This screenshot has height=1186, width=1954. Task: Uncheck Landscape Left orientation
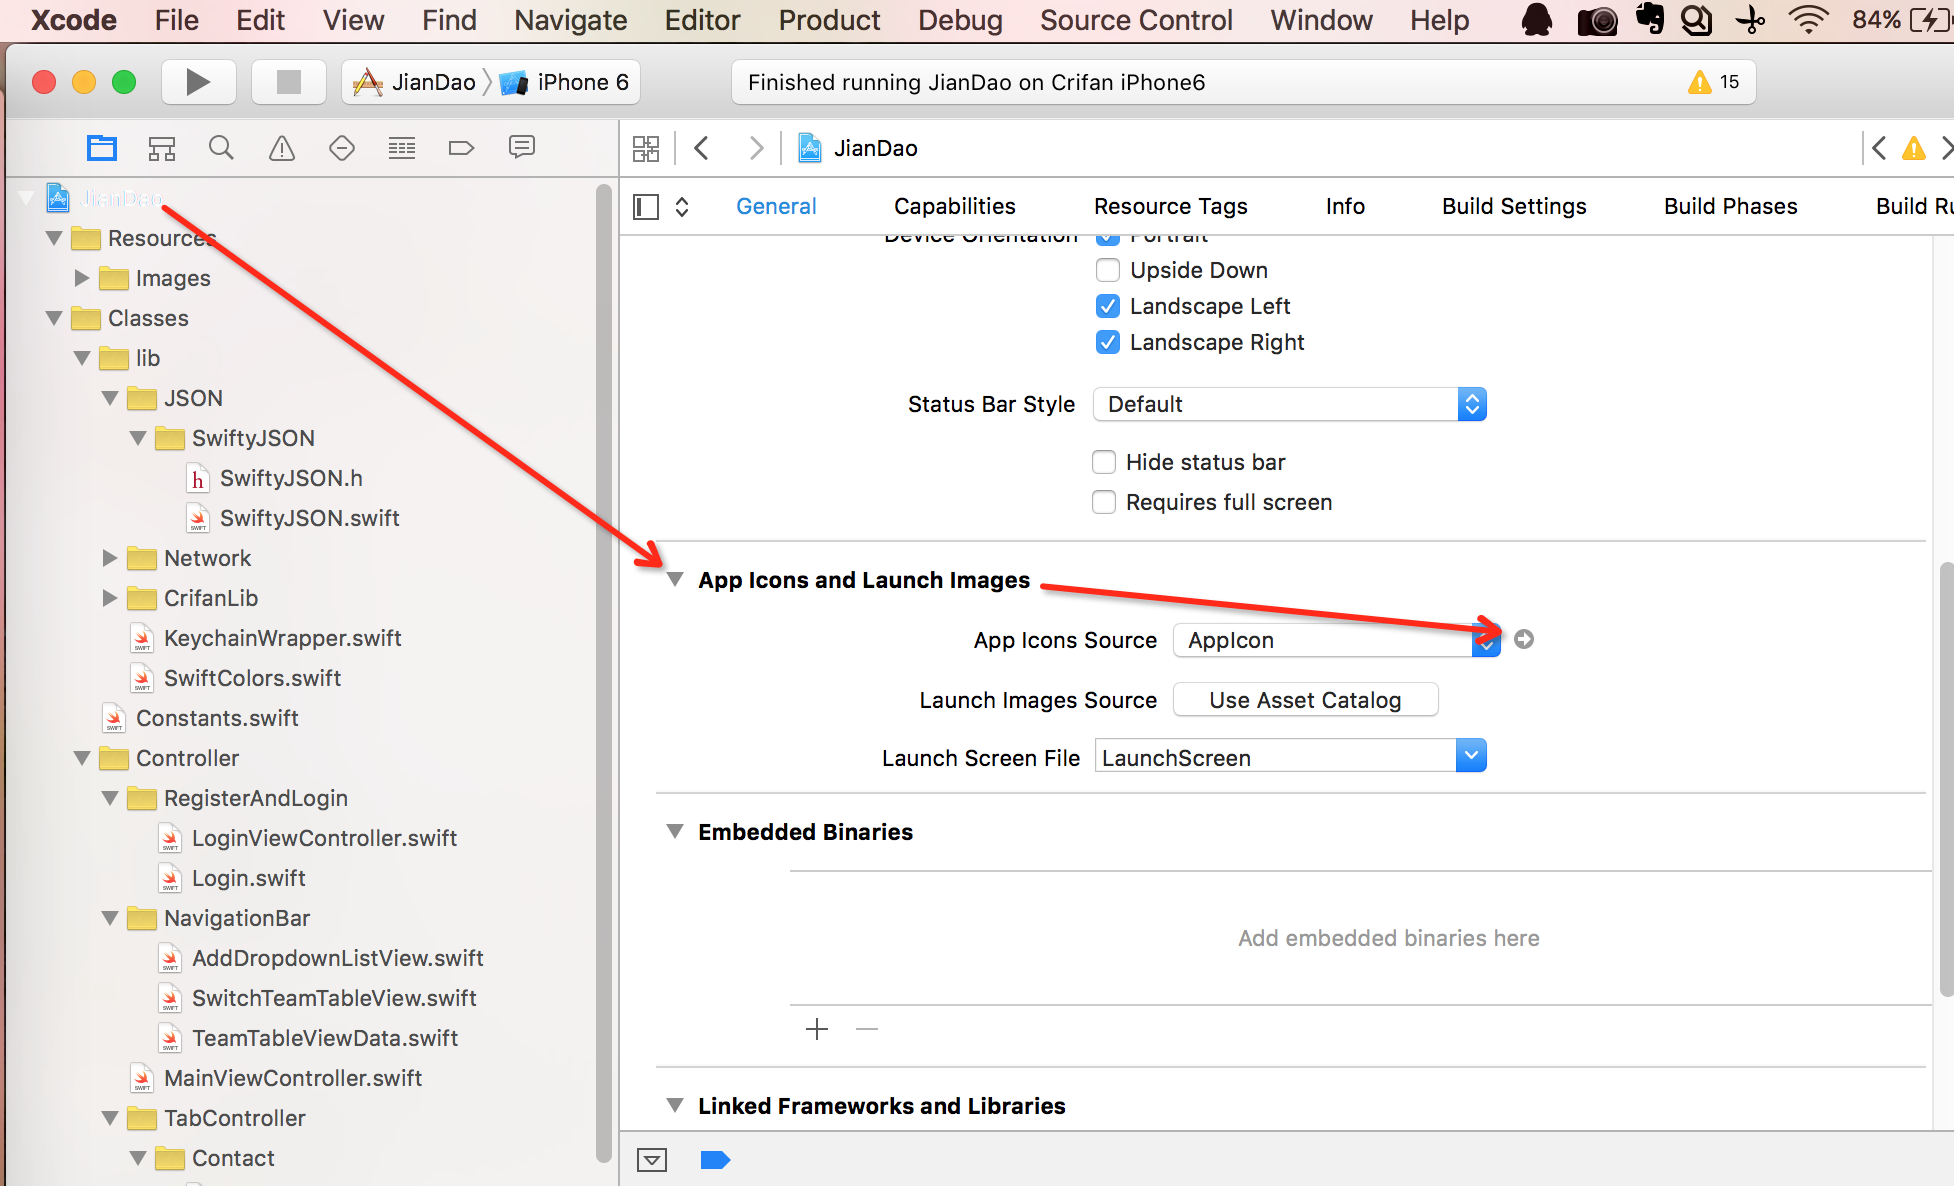[x=1108, y=306]
